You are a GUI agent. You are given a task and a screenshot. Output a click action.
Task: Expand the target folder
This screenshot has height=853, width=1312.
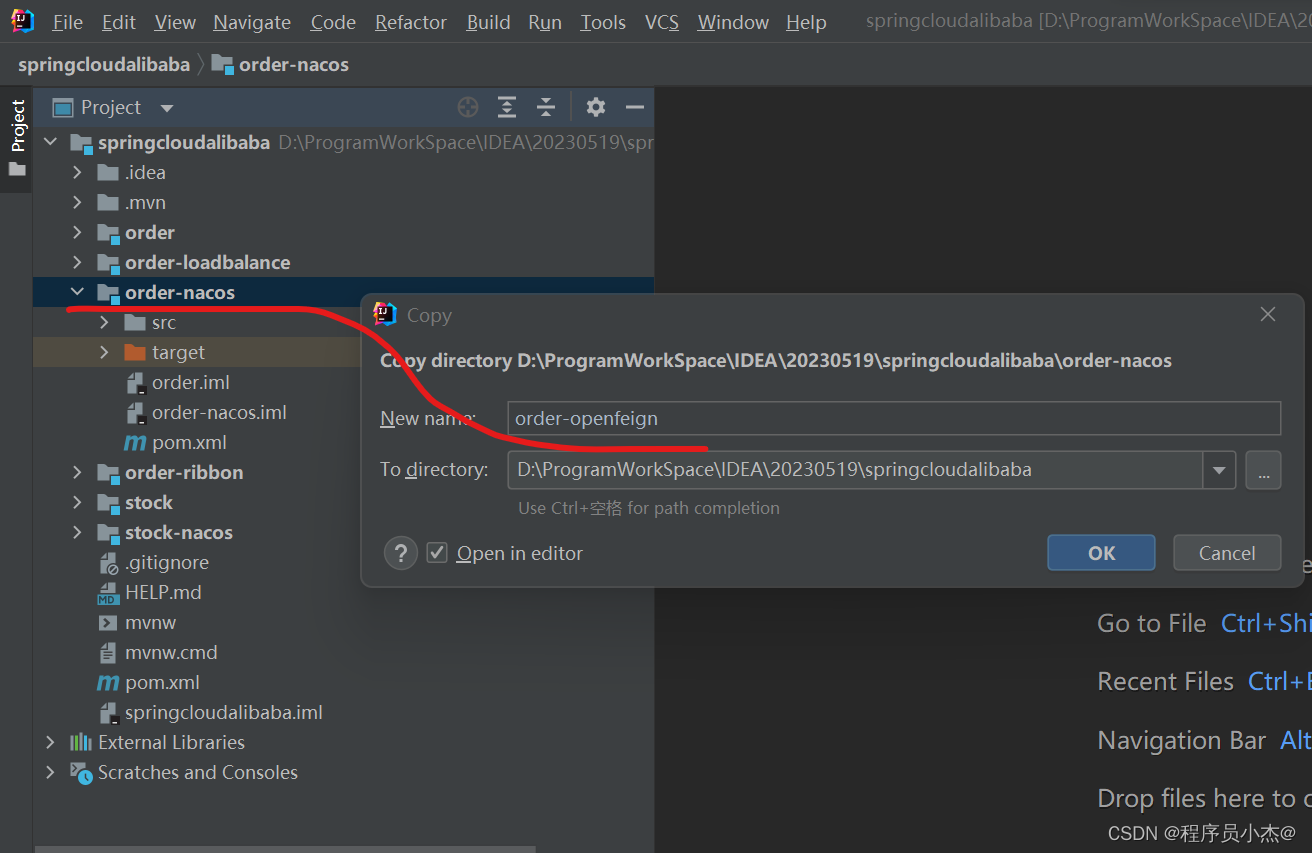(x=105, y=353)
